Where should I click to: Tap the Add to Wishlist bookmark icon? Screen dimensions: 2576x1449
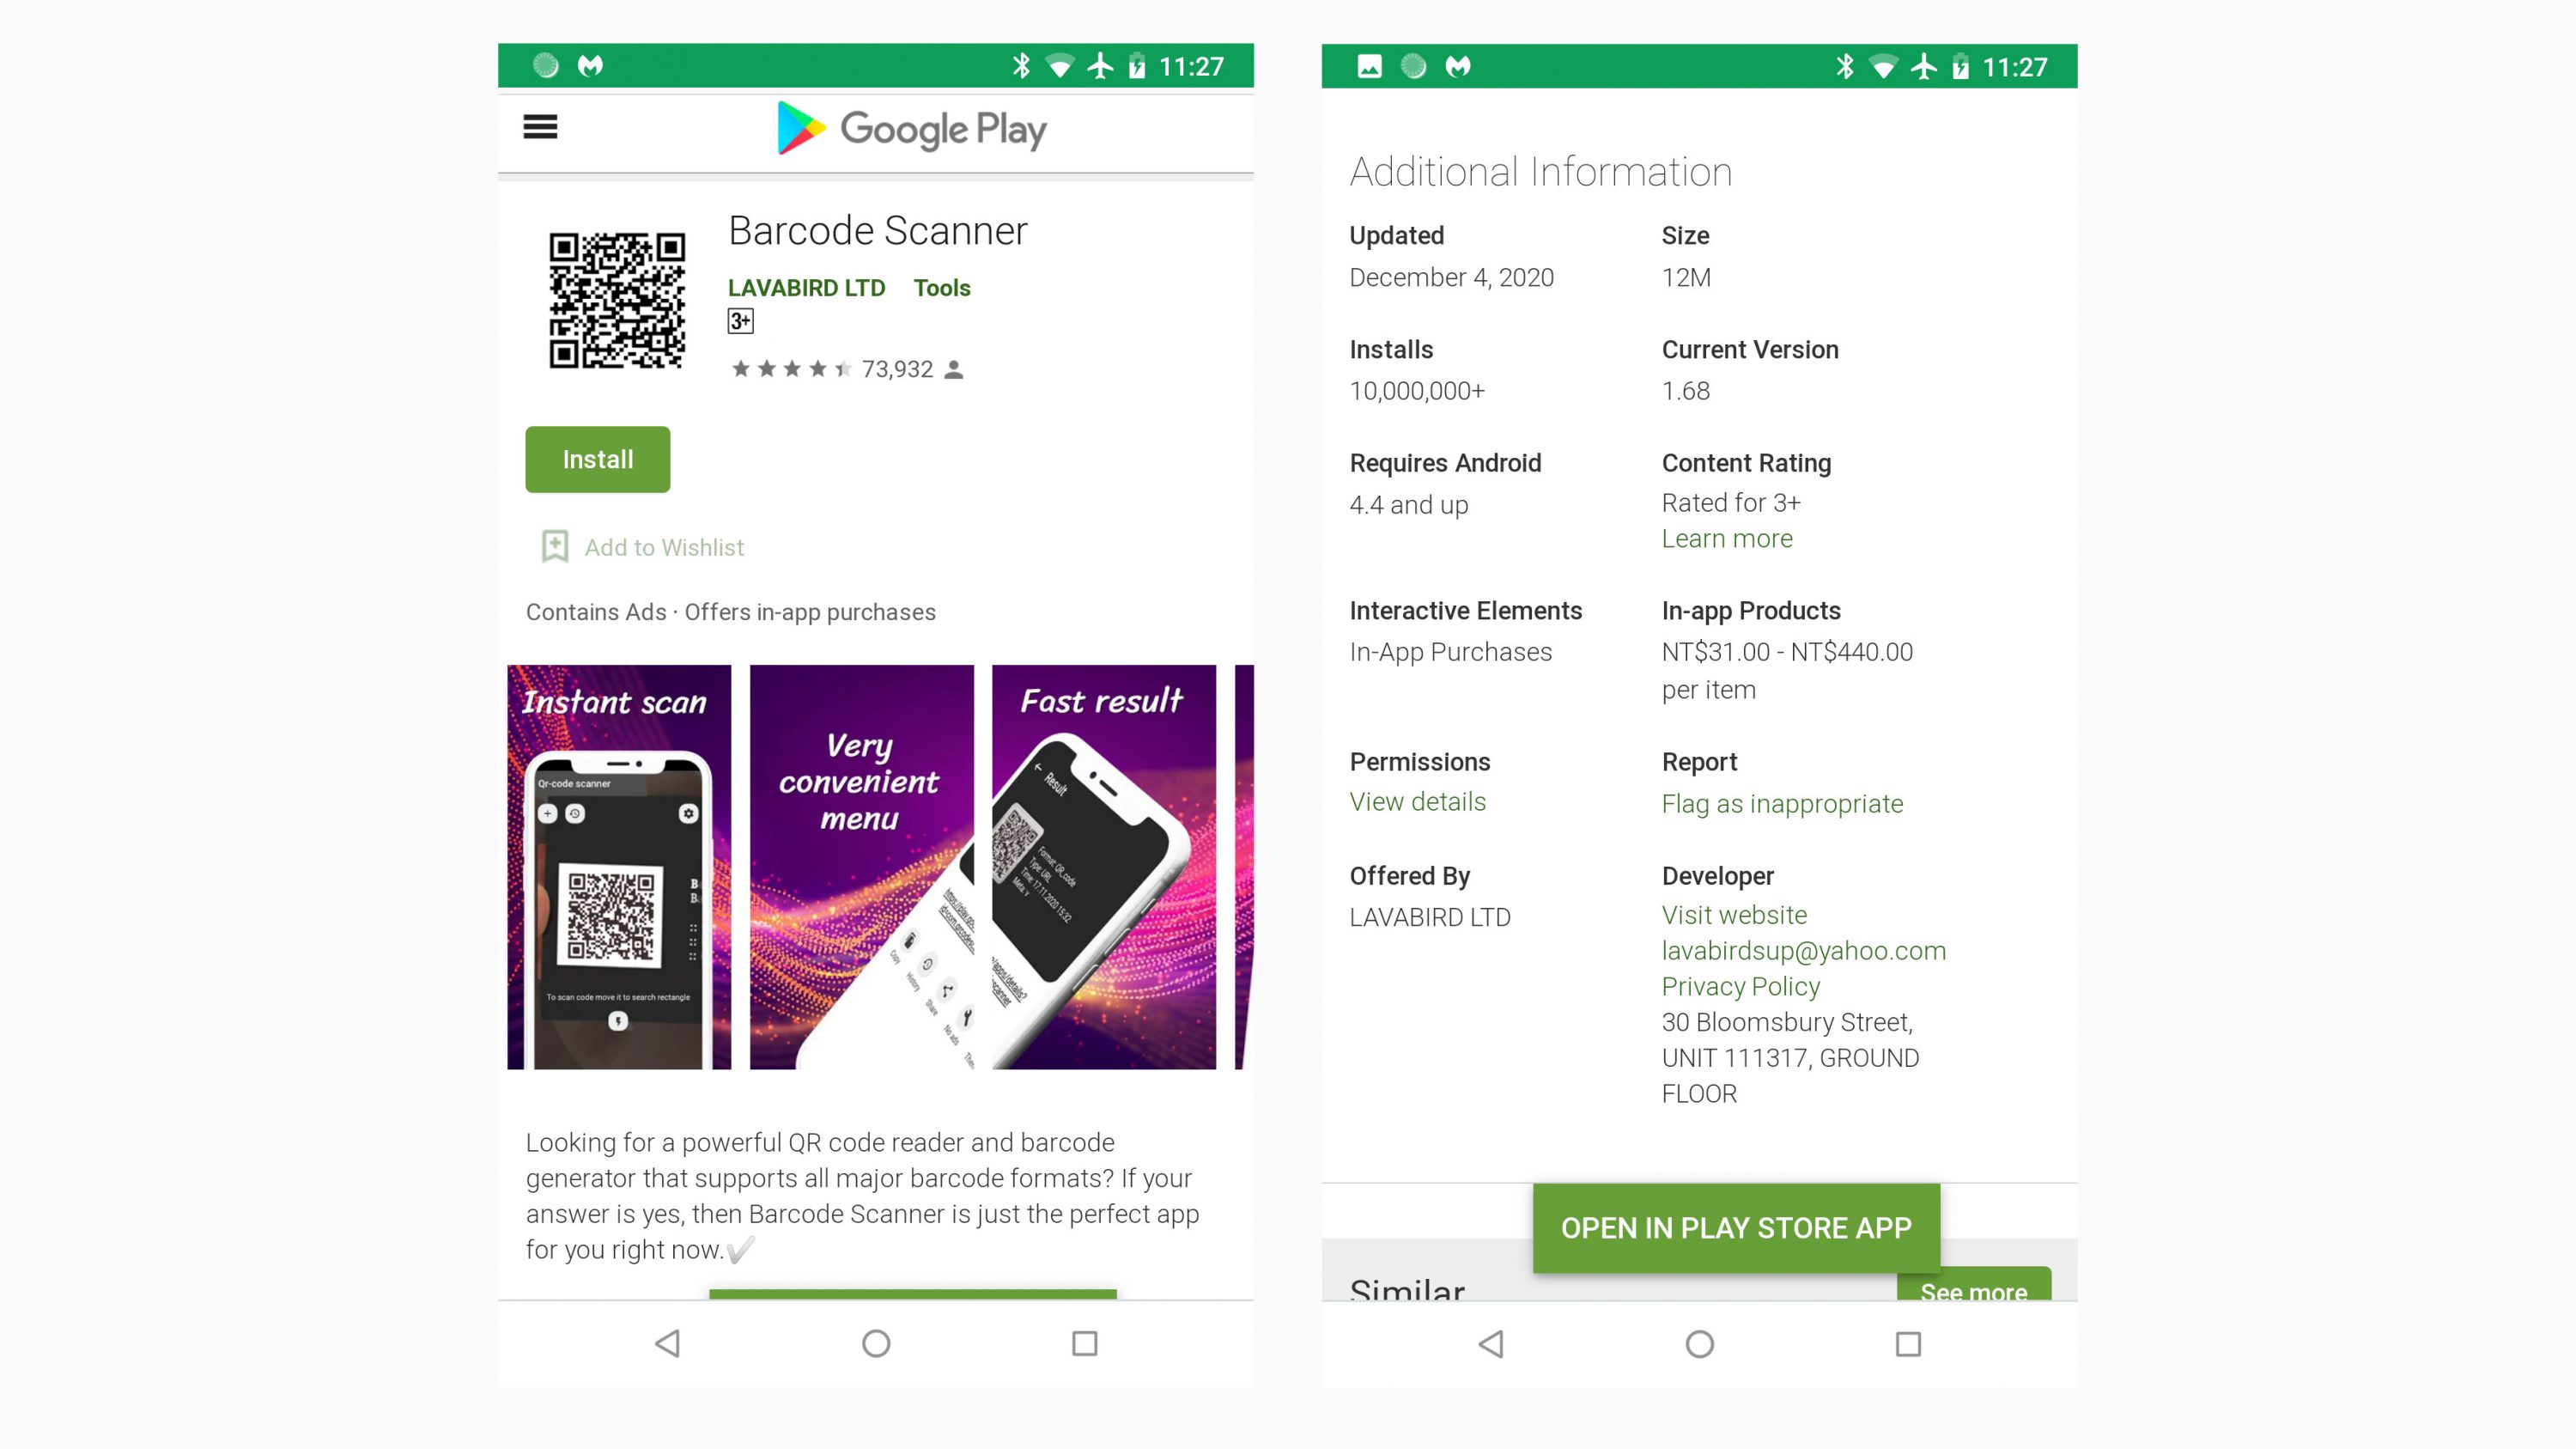[x=555, y=547]
